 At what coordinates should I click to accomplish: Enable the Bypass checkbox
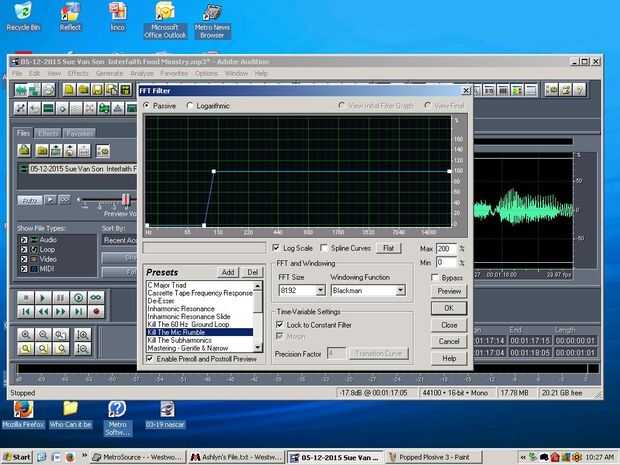click(x=436, y=277)
